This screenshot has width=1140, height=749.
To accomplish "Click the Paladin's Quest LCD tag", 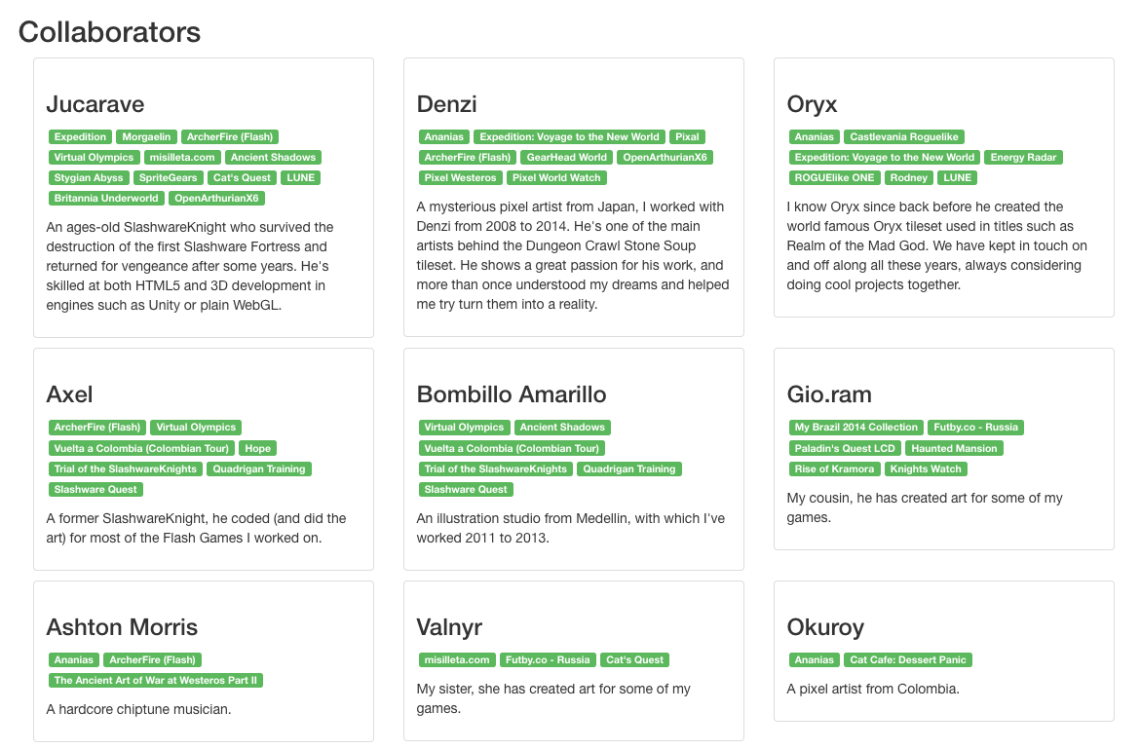I will tap(845, 448).
